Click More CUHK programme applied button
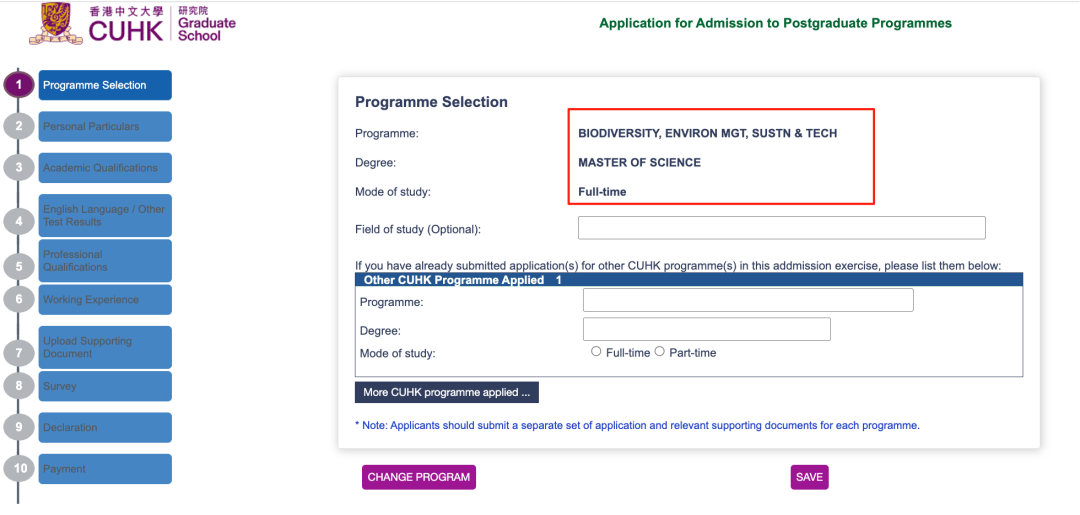 tap(446, 392)
